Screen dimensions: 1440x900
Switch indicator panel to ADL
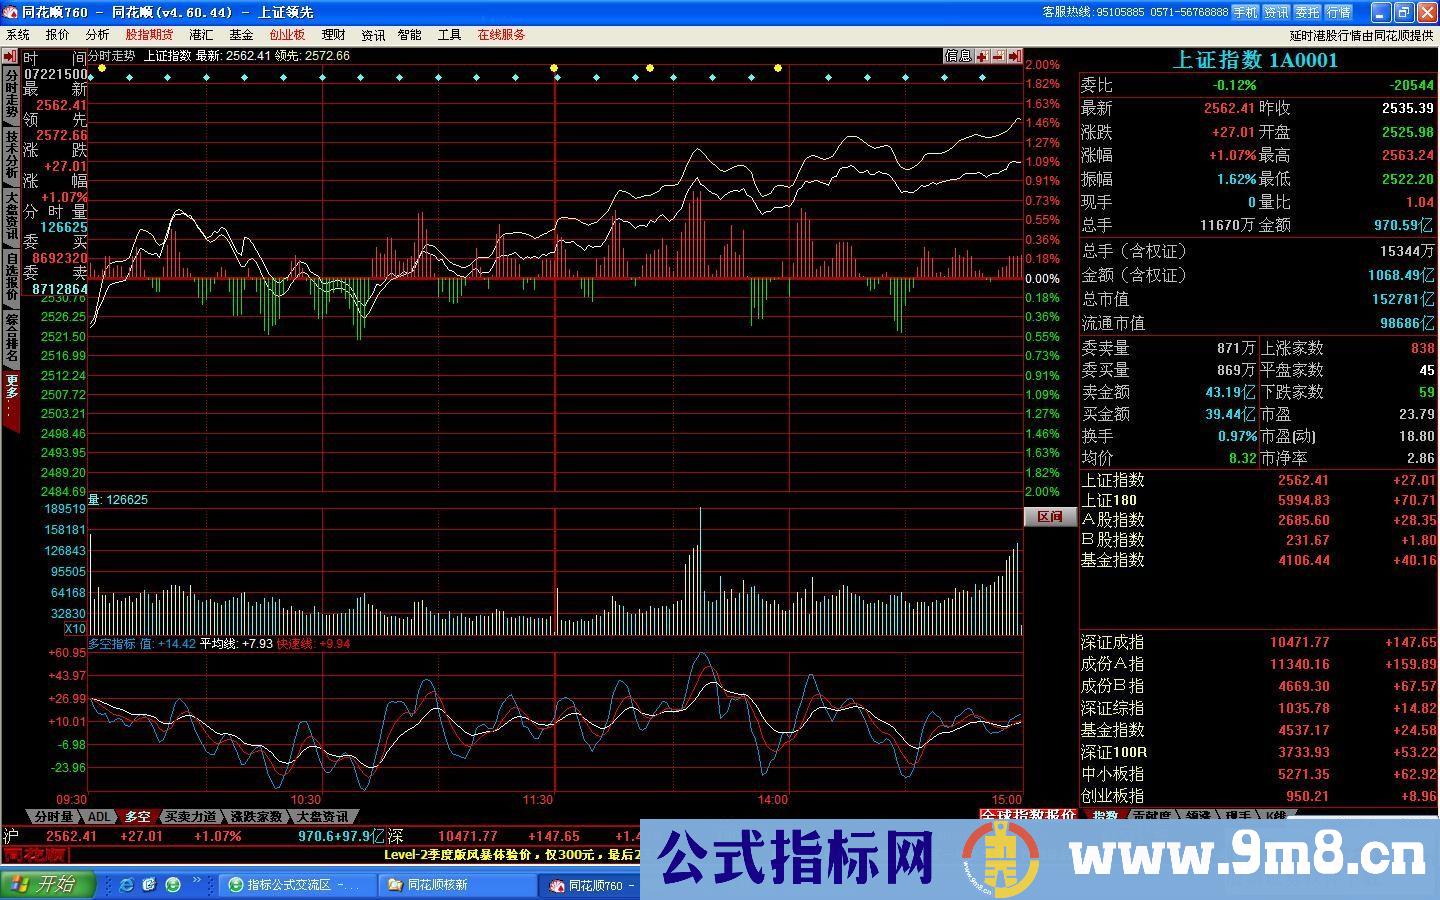click(100, 817)
